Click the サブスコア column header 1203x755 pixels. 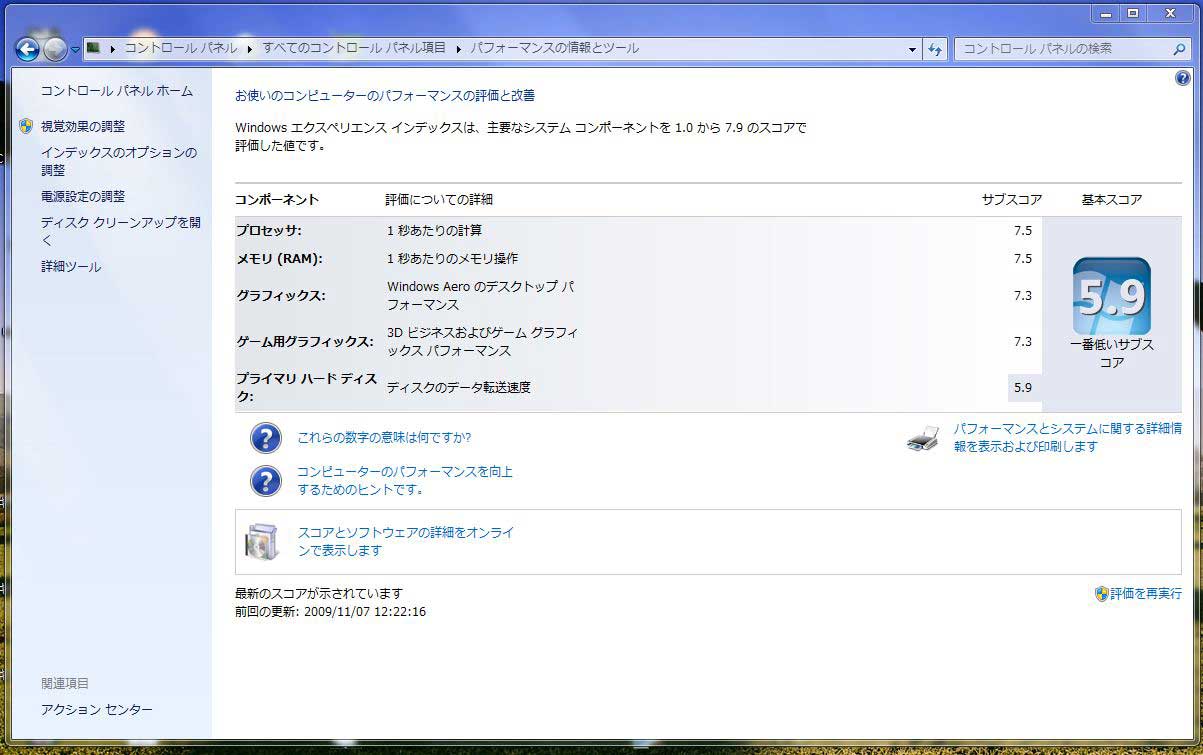coord(1012,200)
